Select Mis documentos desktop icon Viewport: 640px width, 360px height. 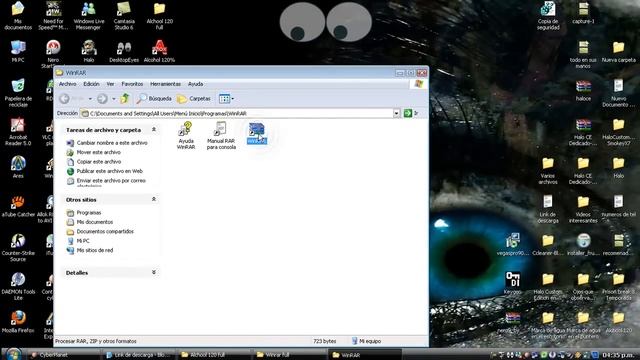(x=18, y=16)
